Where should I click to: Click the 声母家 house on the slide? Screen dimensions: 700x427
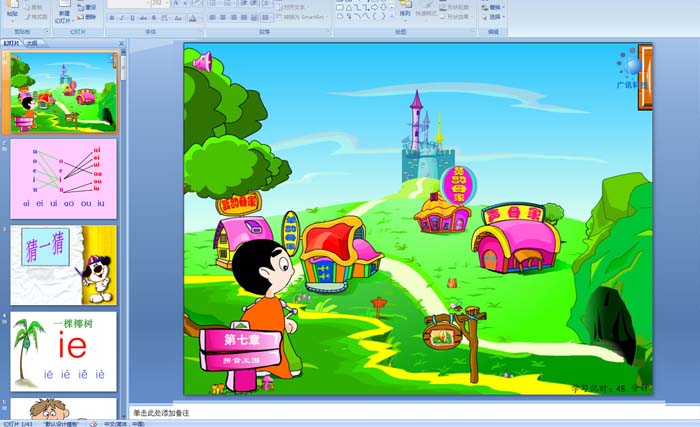pos(517,238)
